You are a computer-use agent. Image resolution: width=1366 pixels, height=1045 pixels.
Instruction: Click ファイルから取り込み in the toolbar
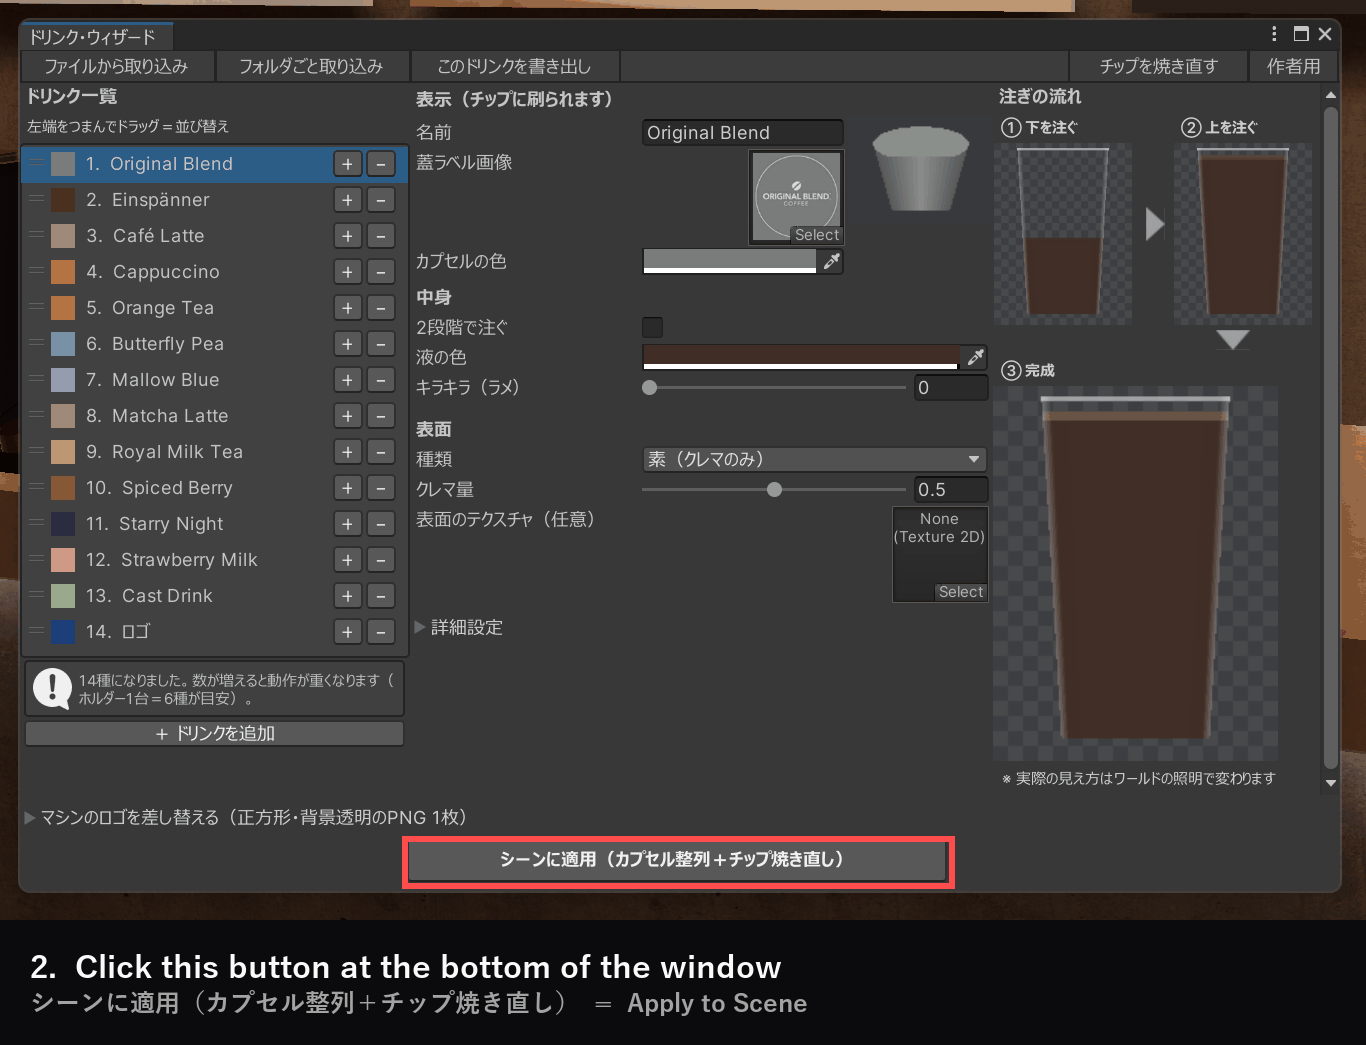point(116,66)
